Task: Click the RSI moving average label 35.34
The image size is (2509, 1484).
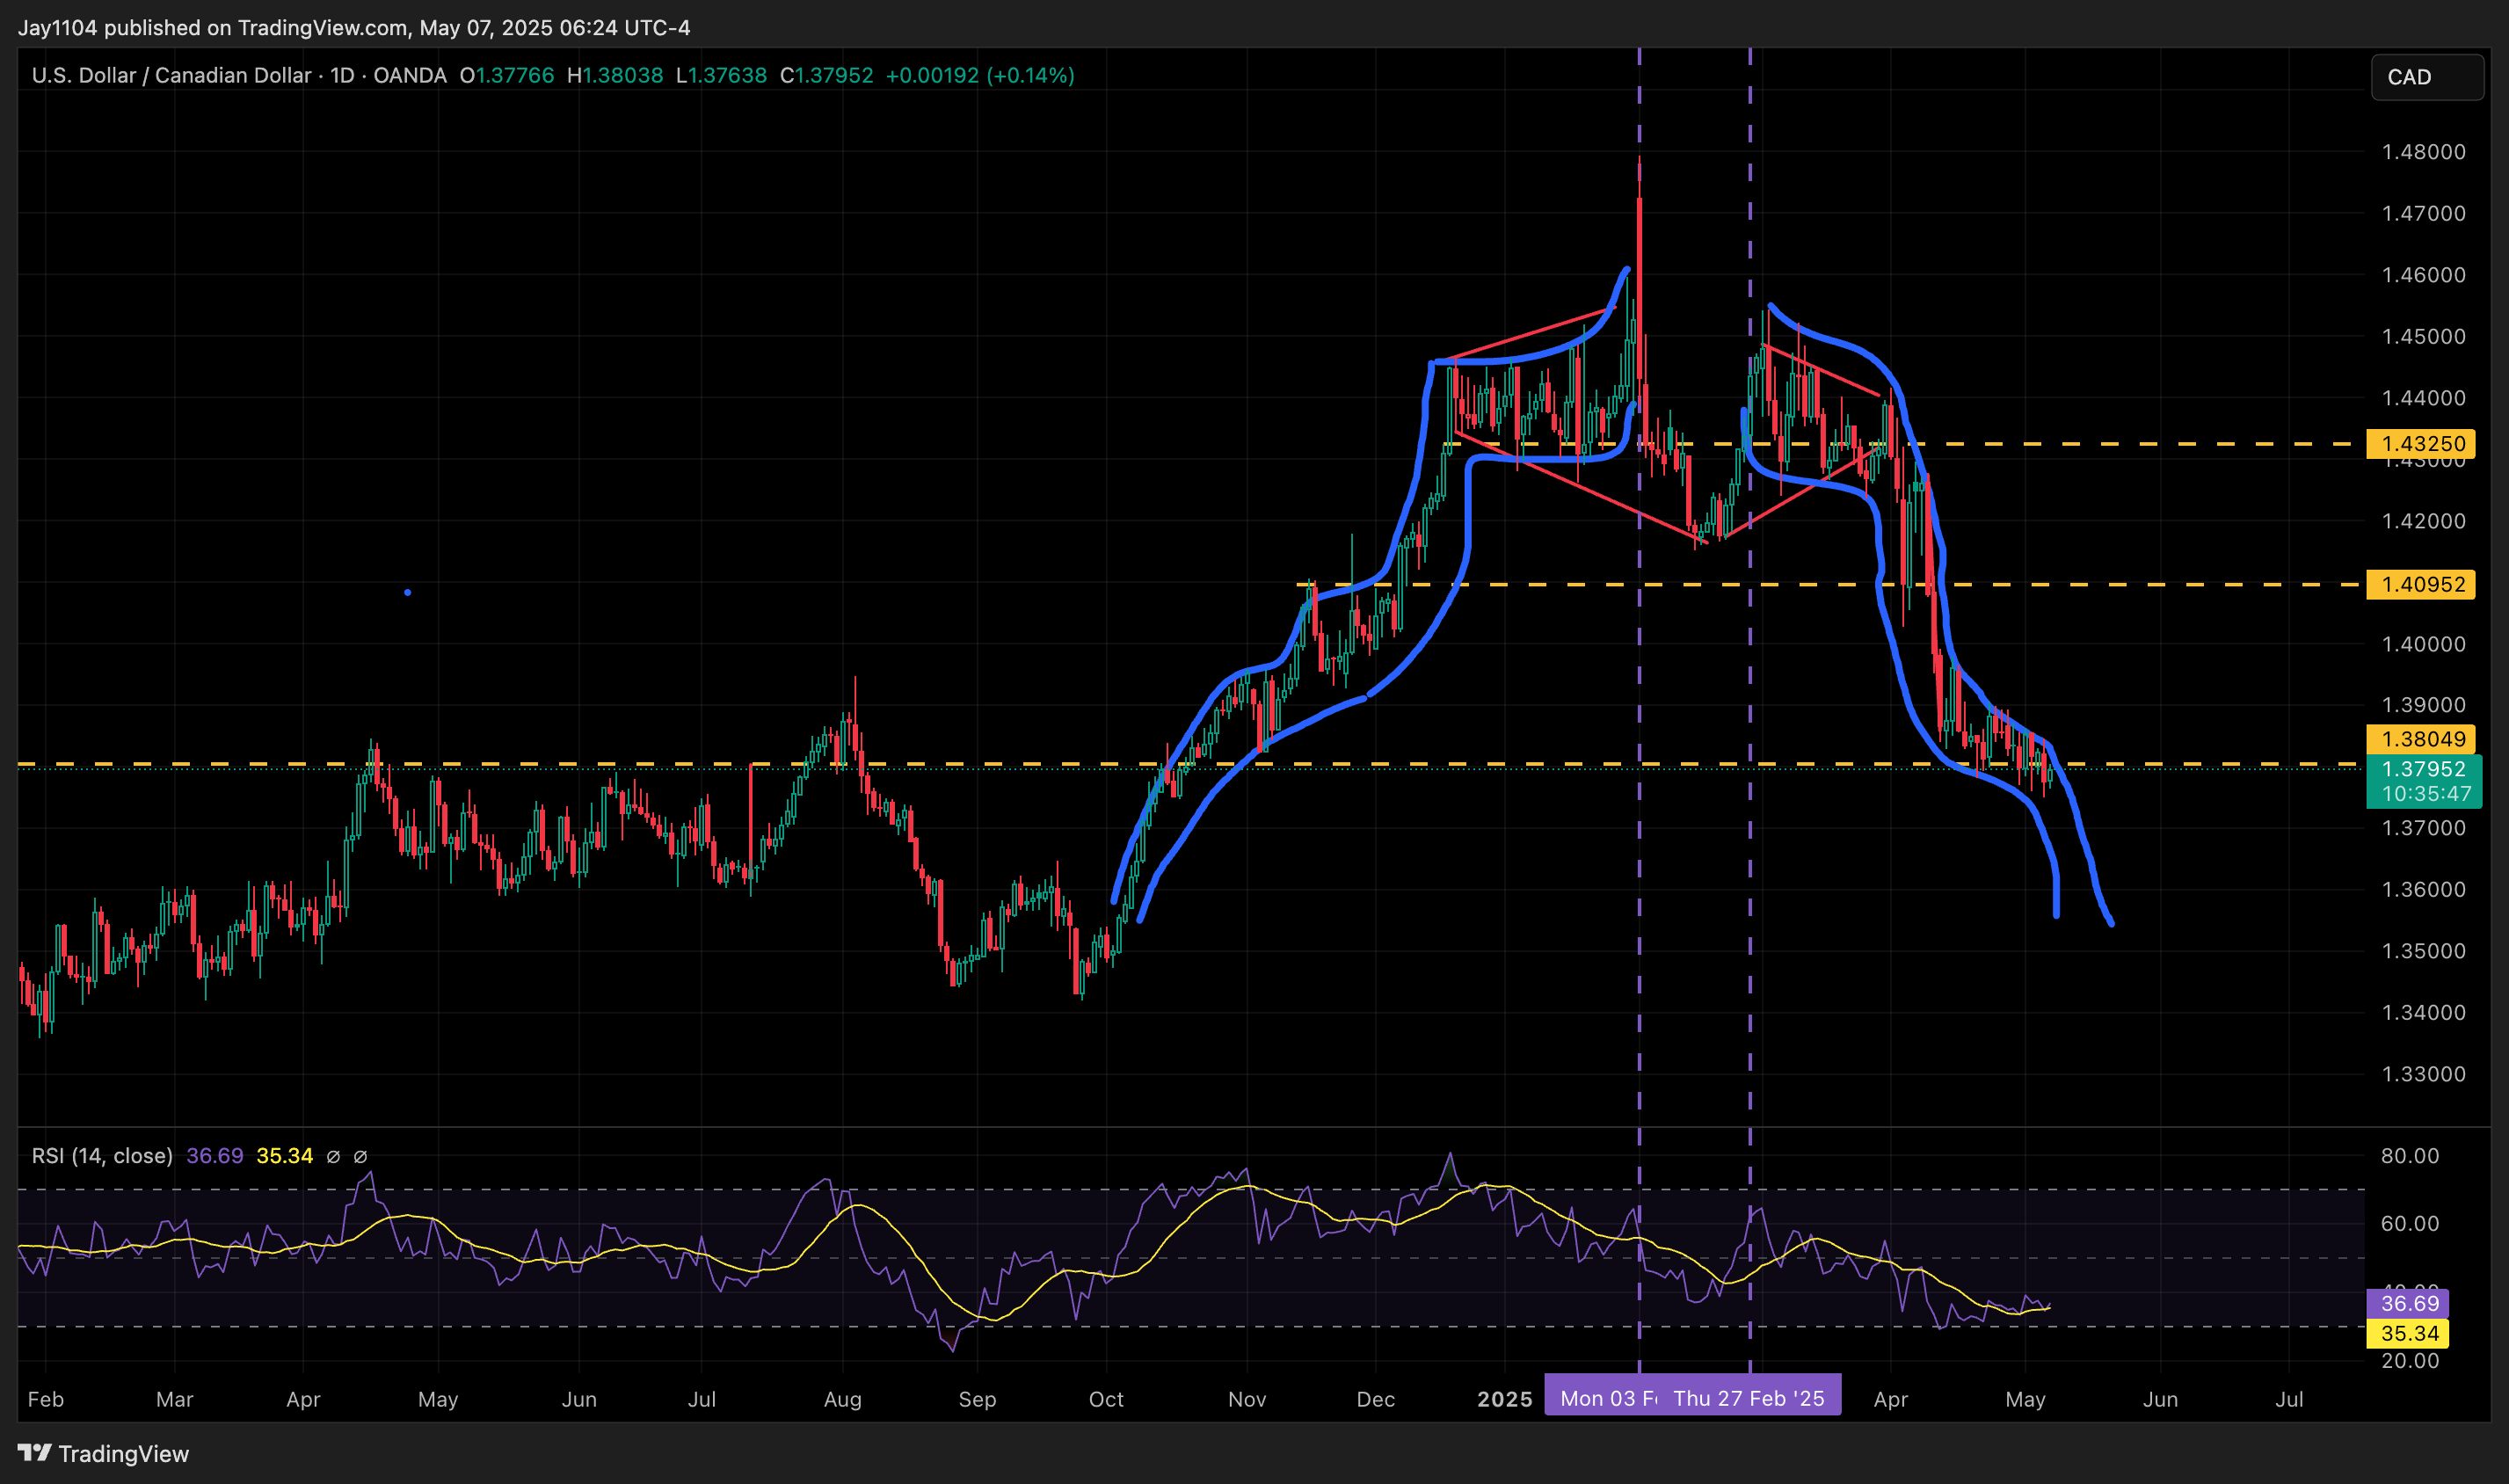Action: pos(2407,1333)
